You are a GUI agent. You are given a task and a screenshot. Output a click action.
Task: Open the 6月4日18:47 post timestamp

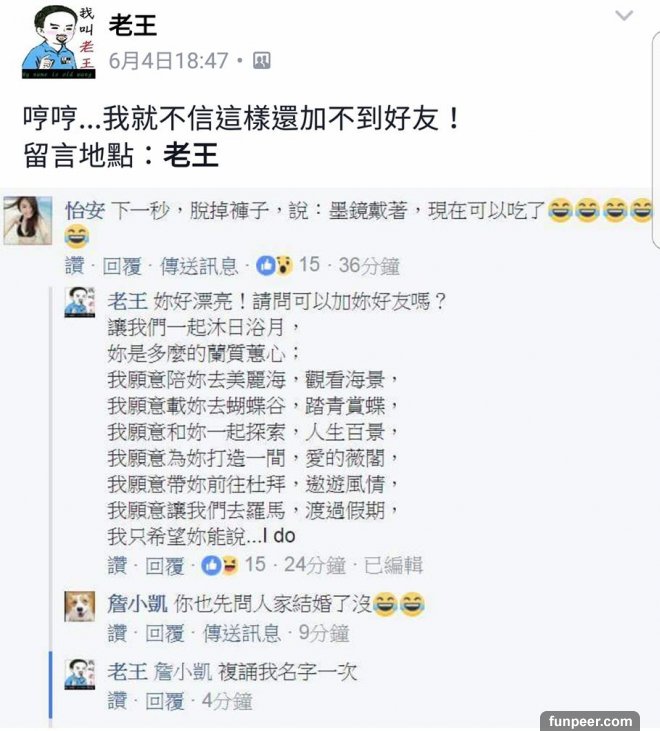pyautogui.click(x=169, y=61)
